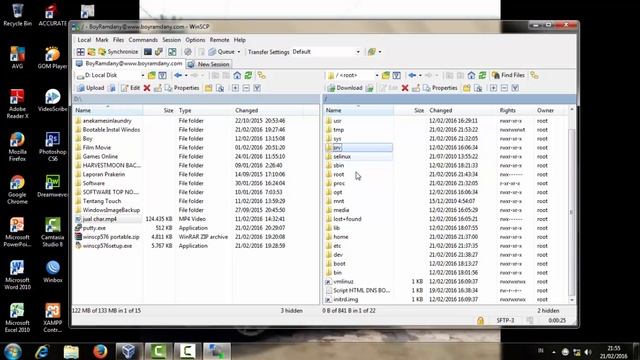Click local panel Open Directory folder icon

click(152, 75)
